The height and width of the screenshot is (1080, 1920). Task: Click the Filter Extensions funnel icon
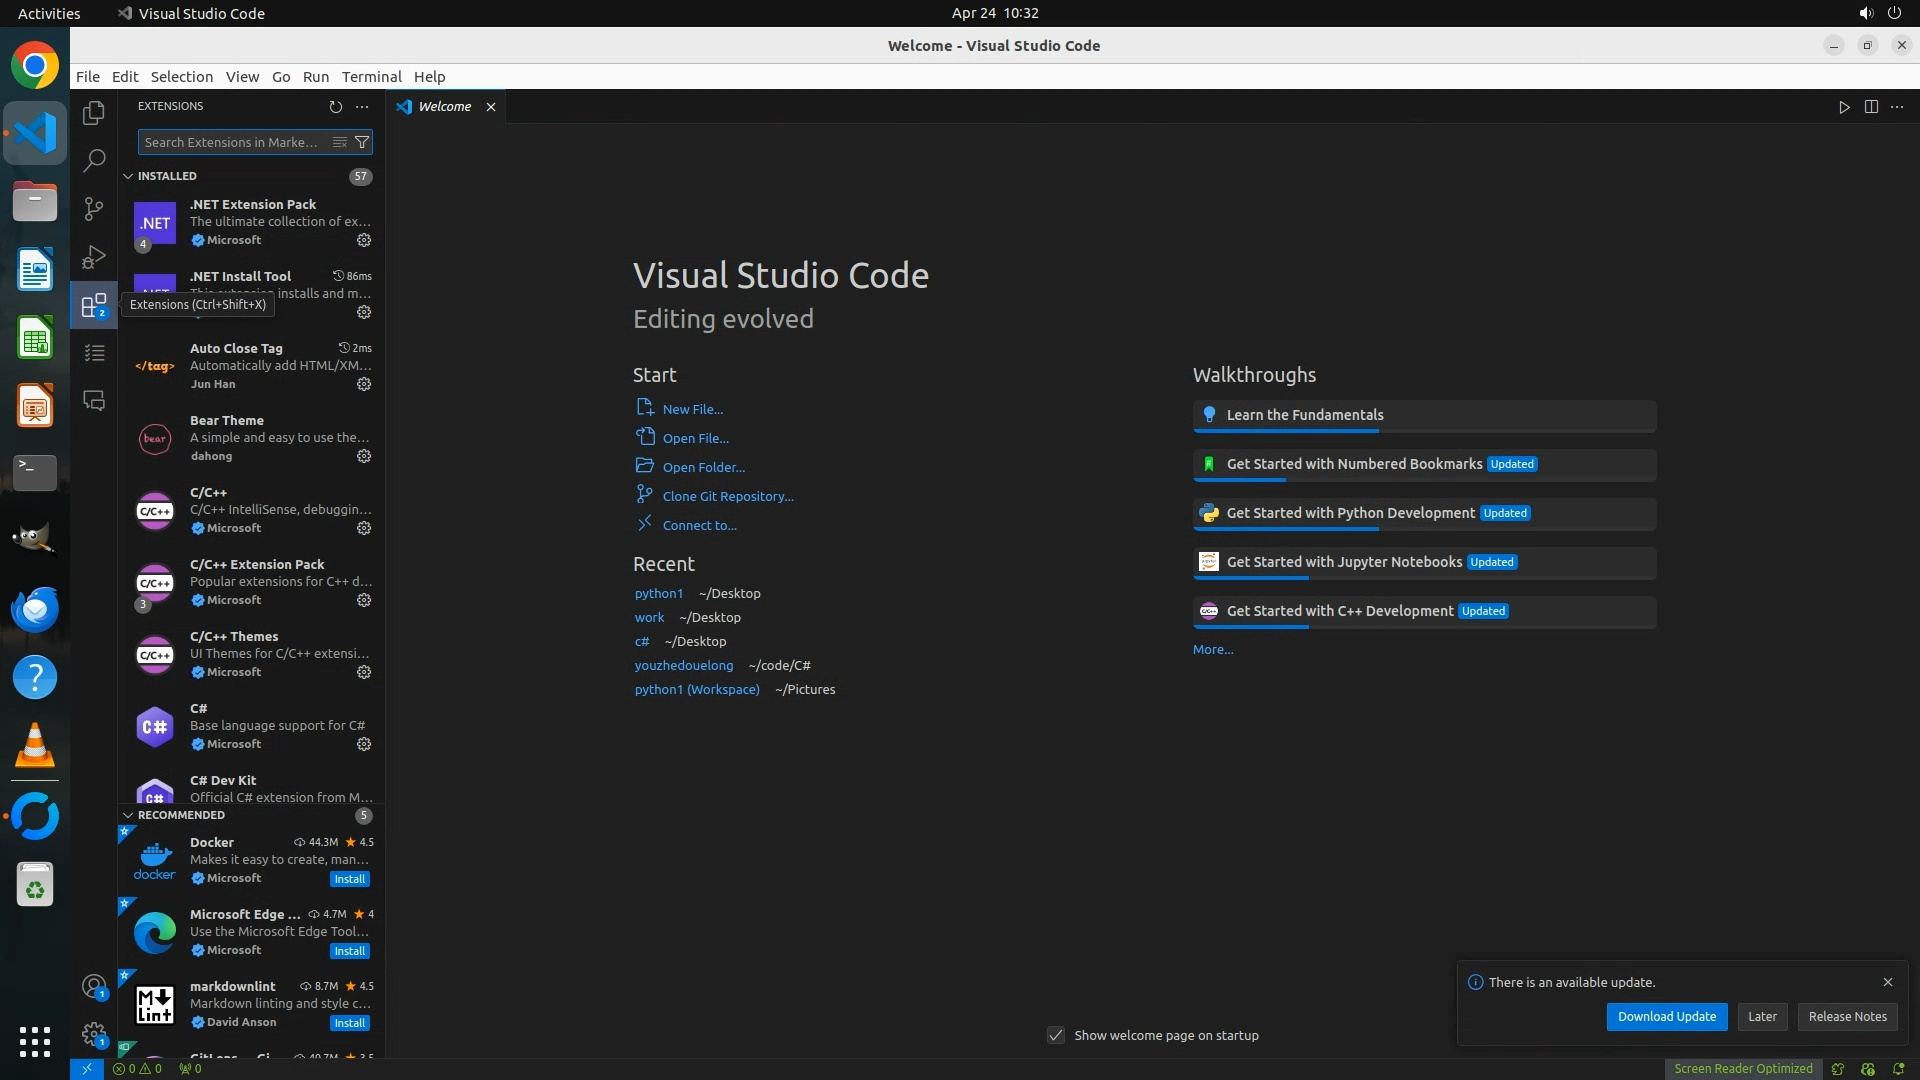362,142
